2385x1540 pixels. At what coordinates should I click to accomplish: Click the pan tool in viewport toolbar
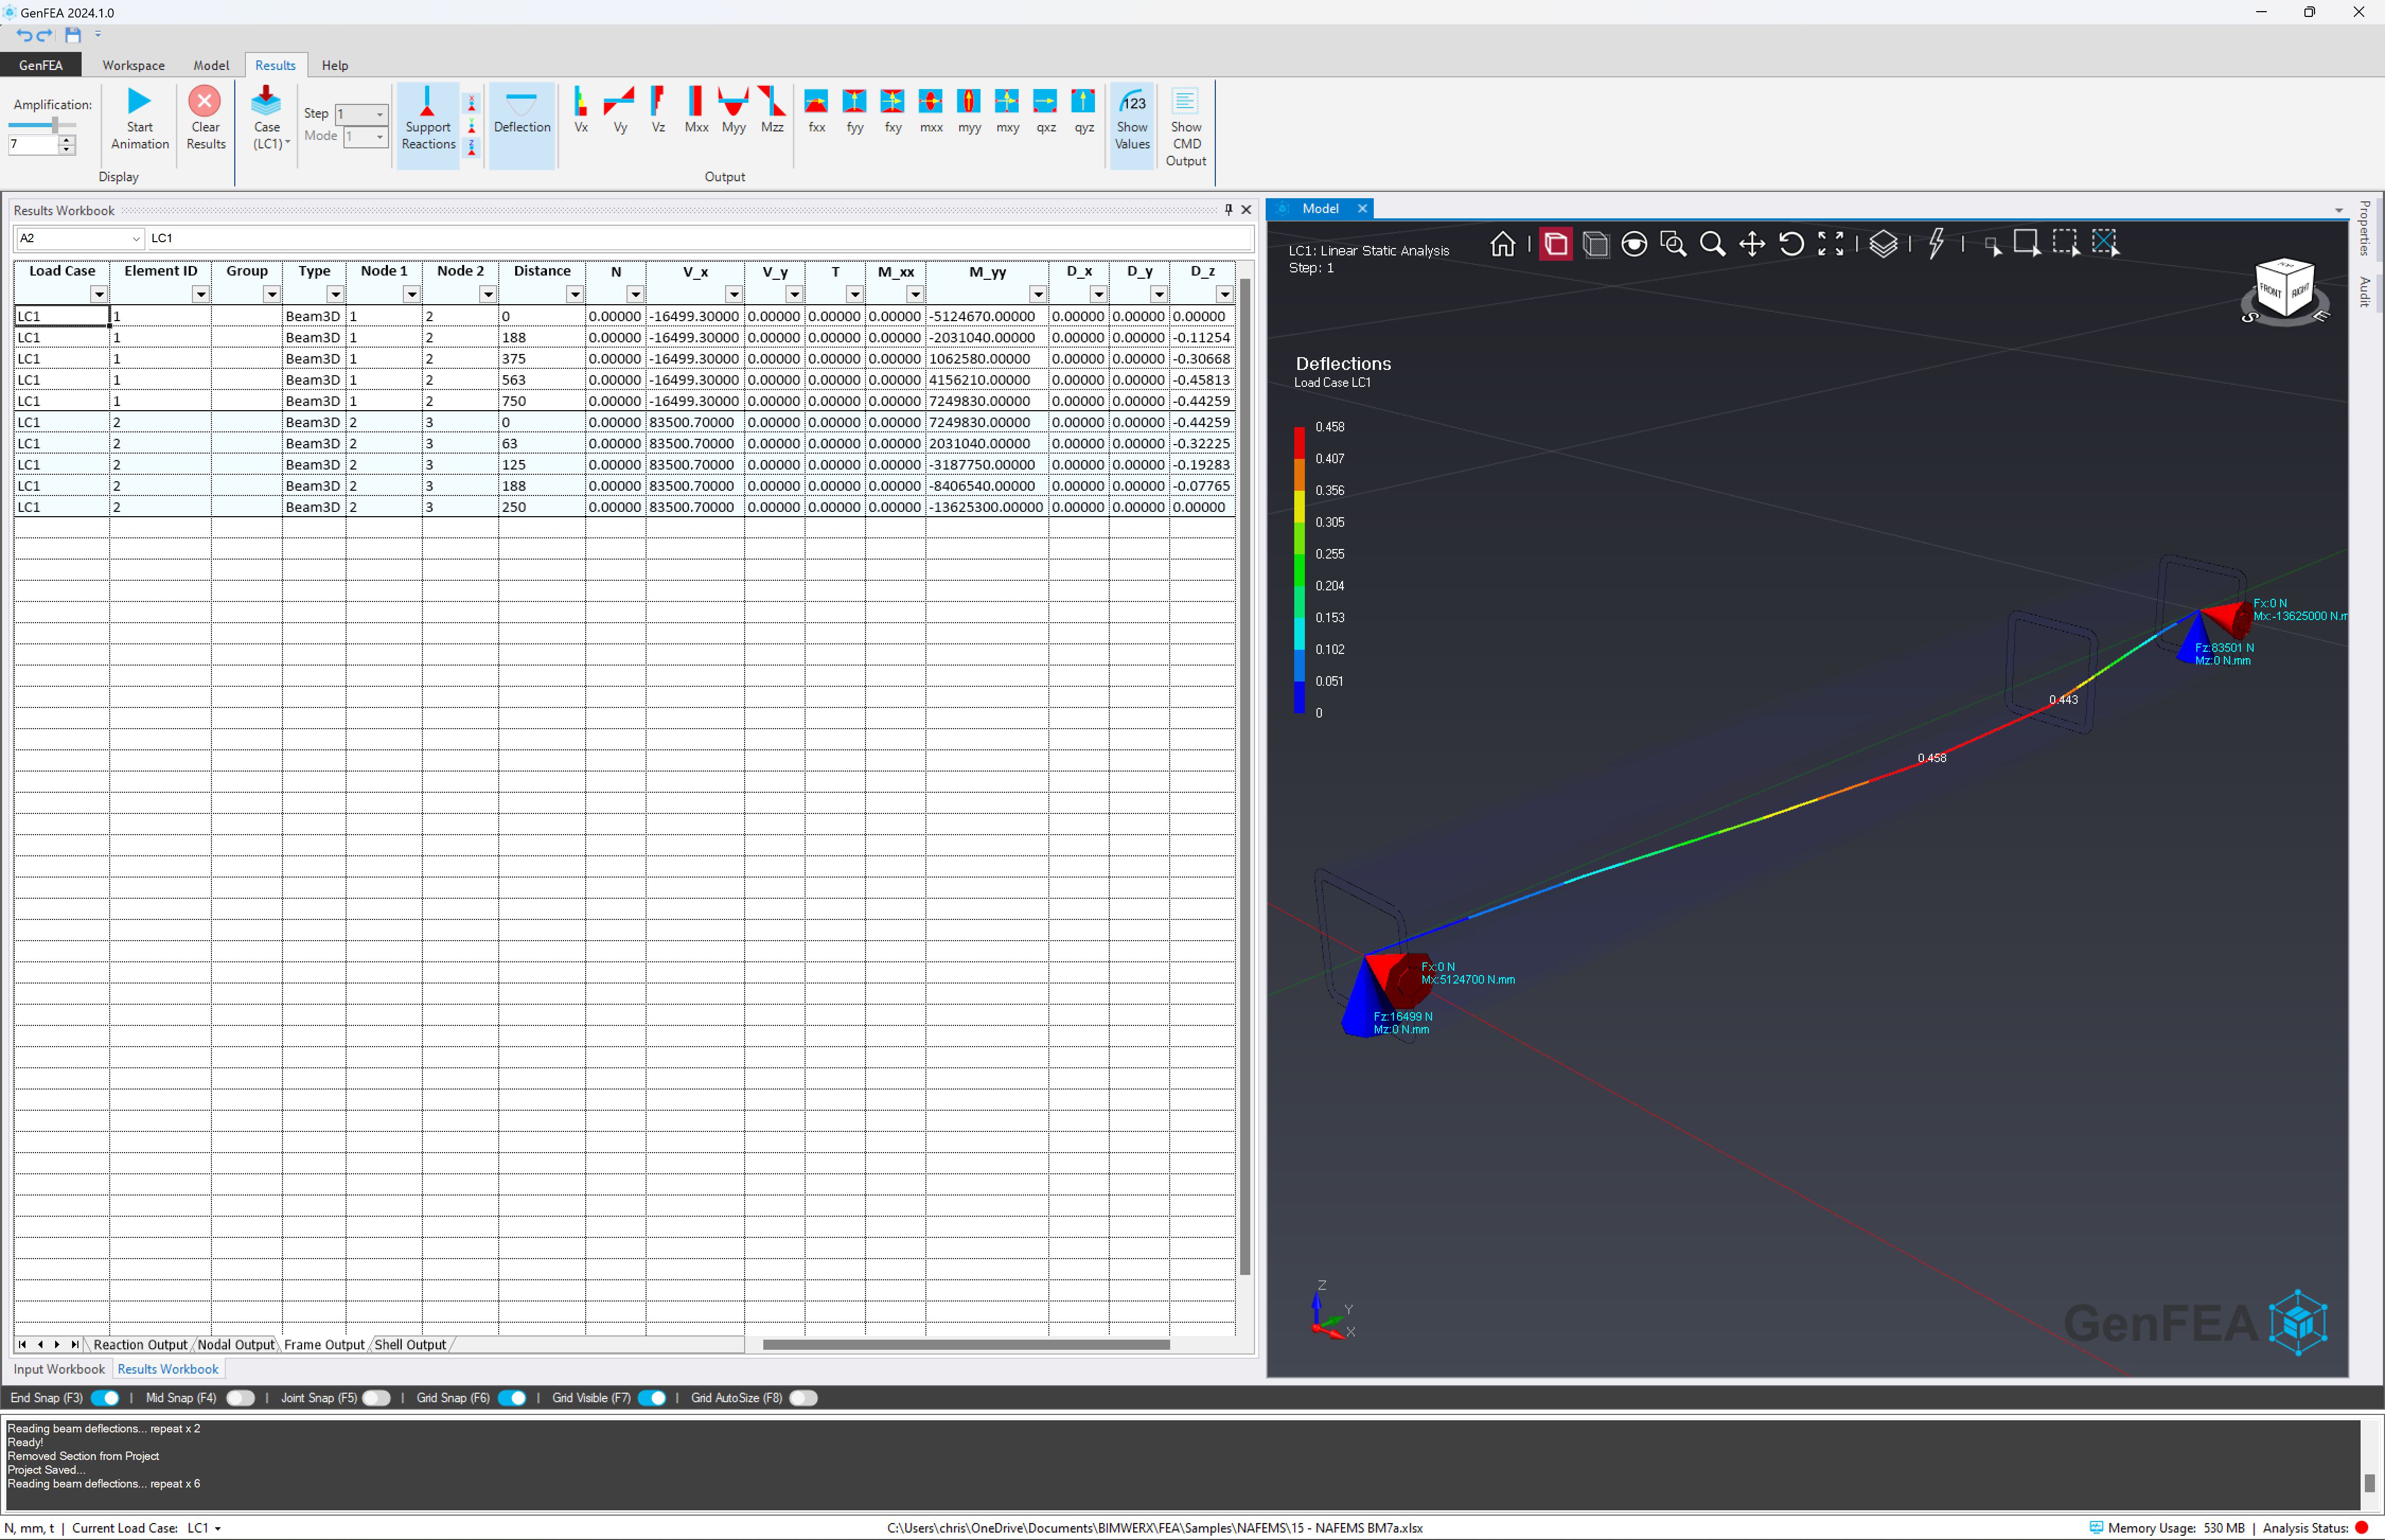click(1752, 244)
